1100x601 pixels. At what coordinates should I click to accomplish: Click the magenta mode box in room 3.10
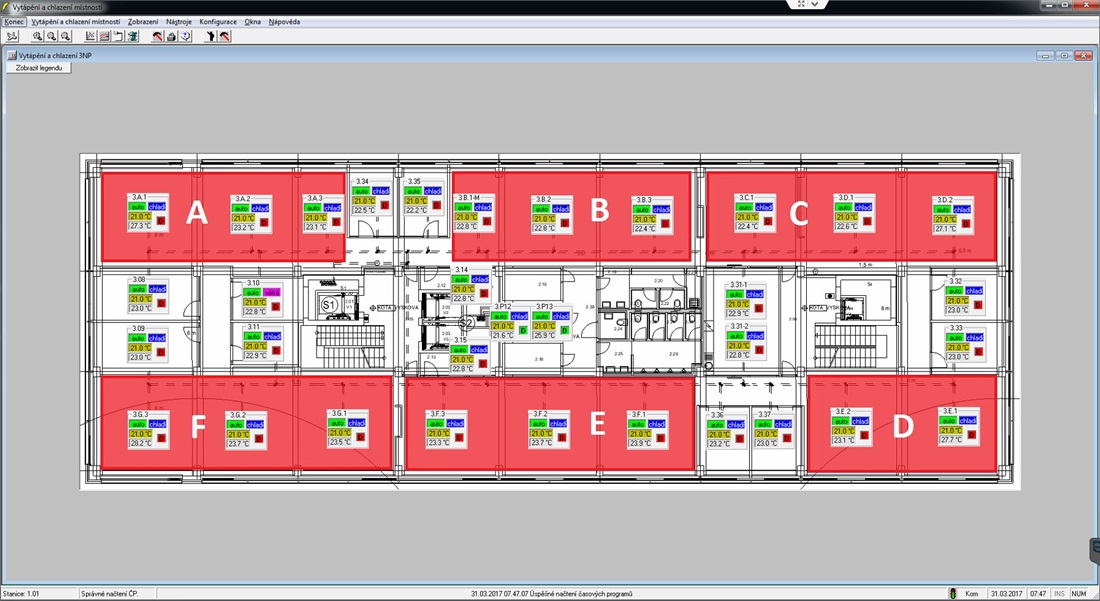272,291
